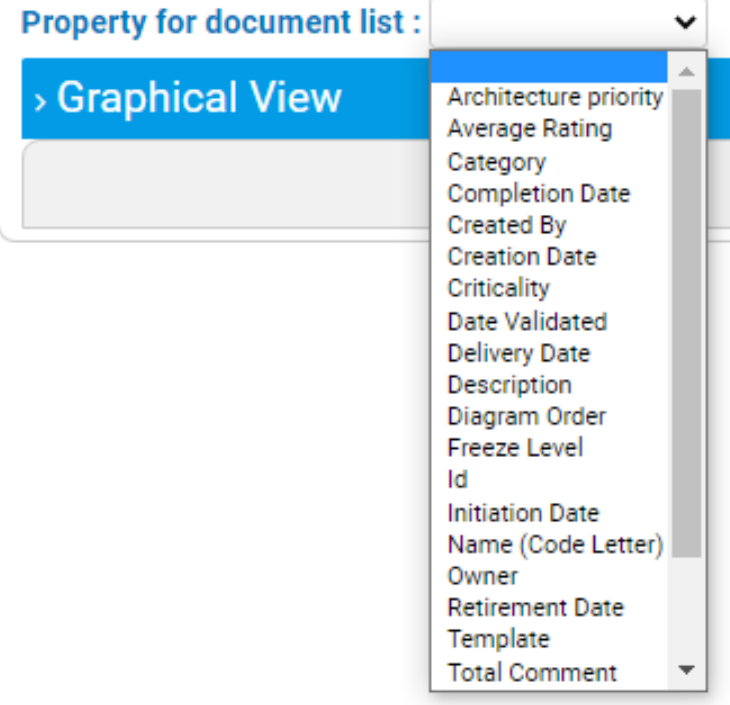Screen dimensions: 730x705
Task: Choose Description in the dropdown list
Action: point(509,385)
